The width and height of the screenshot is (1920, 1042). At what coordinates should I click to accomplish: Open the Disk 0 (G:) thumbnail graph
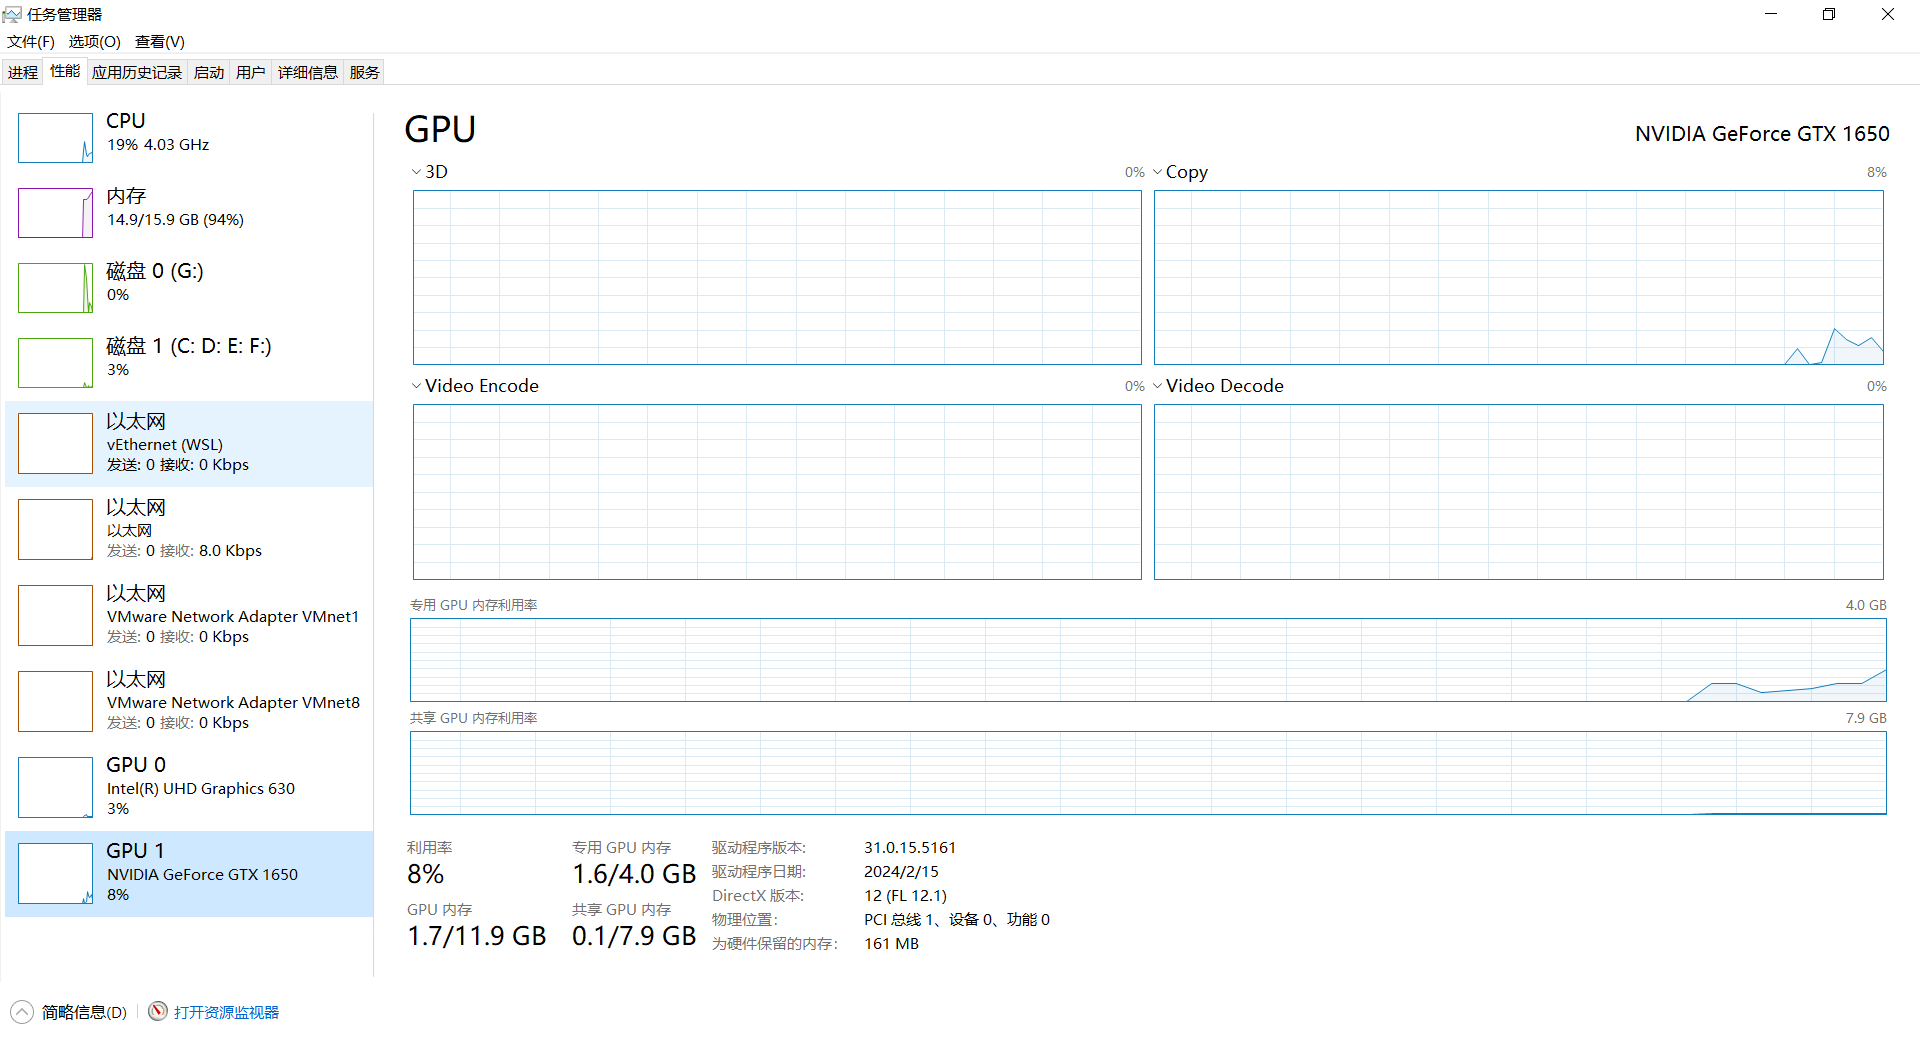click(x=55, y=288)
